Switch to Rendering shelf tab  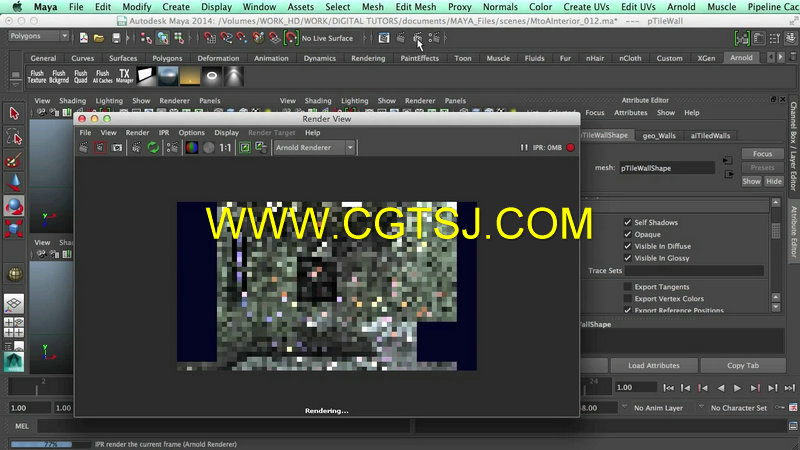click(x=368, y=58)
